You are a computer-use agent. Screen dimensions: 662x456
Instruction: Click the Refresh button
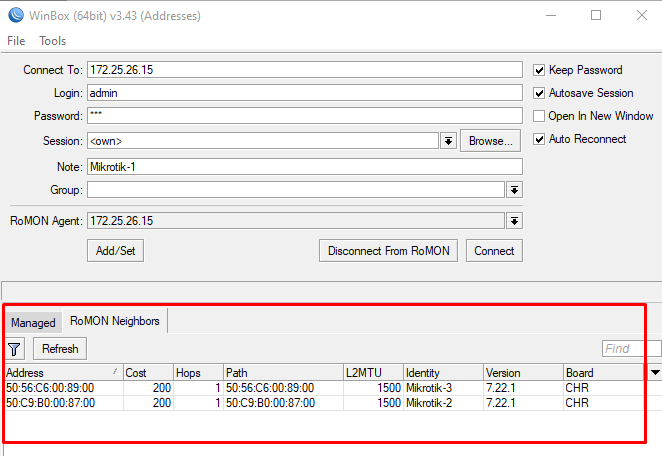(61, 349)
